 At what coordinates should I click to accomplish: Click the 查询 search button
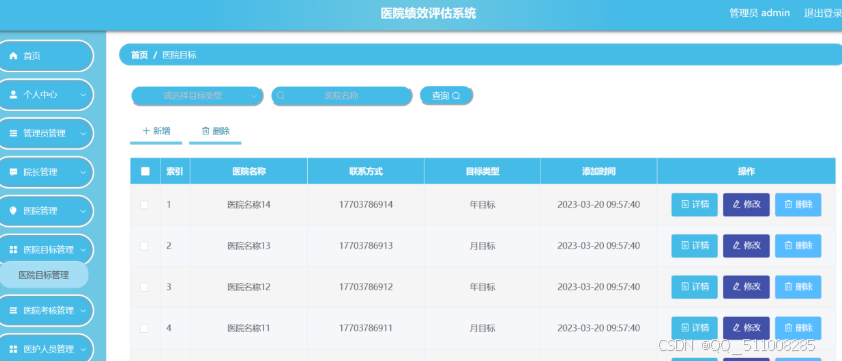pos(446,96)
